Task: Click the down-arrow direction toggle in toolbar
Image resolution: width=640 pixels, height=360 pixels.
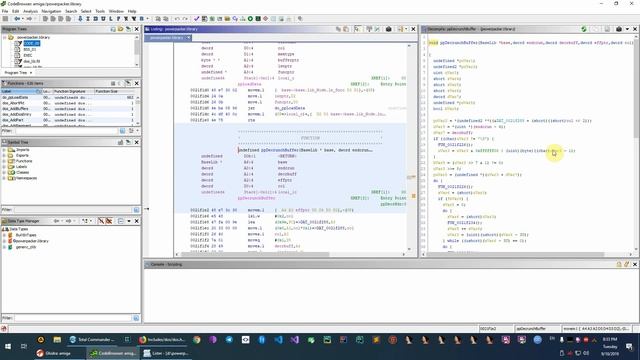Action: [80, 19]
